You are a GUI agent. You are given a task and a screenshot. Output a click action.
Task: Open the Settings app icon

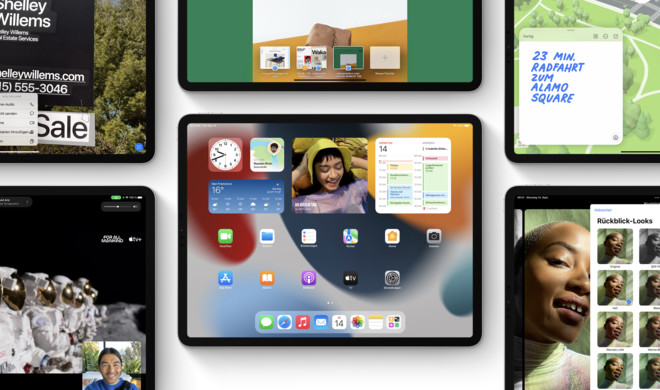tap(392, 278)
